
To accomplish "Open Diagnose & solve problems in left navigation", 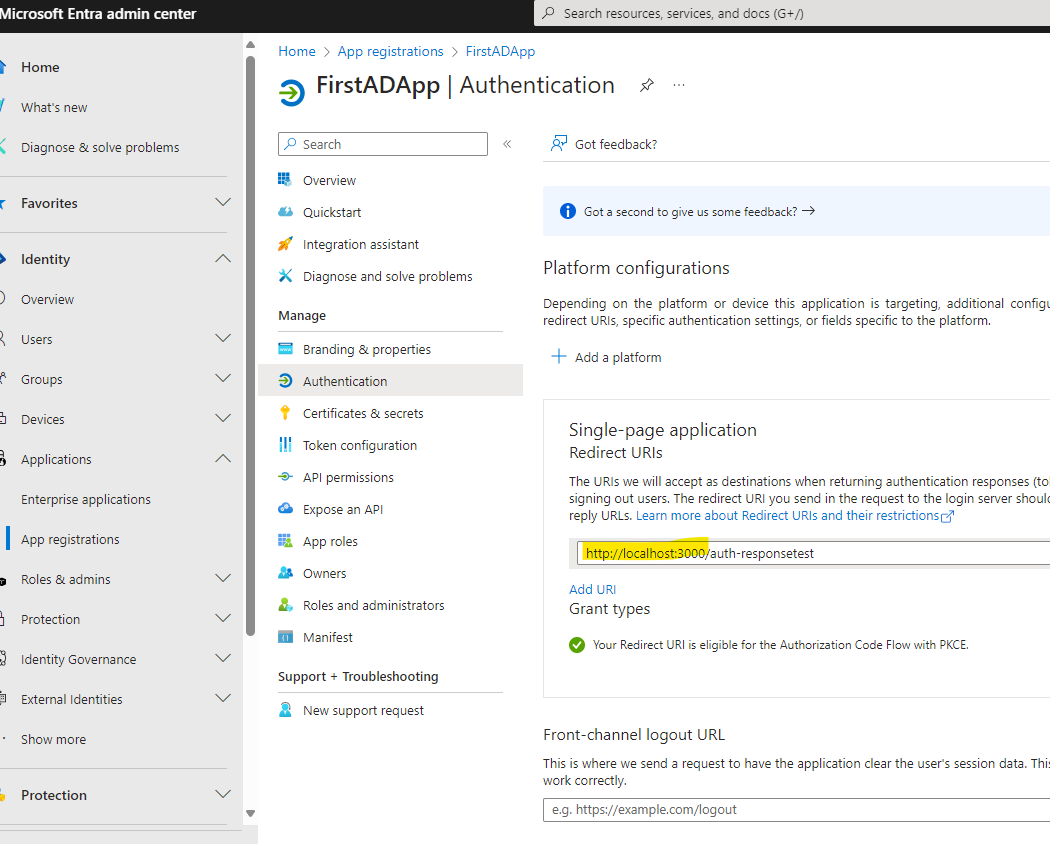I will 100,147.
